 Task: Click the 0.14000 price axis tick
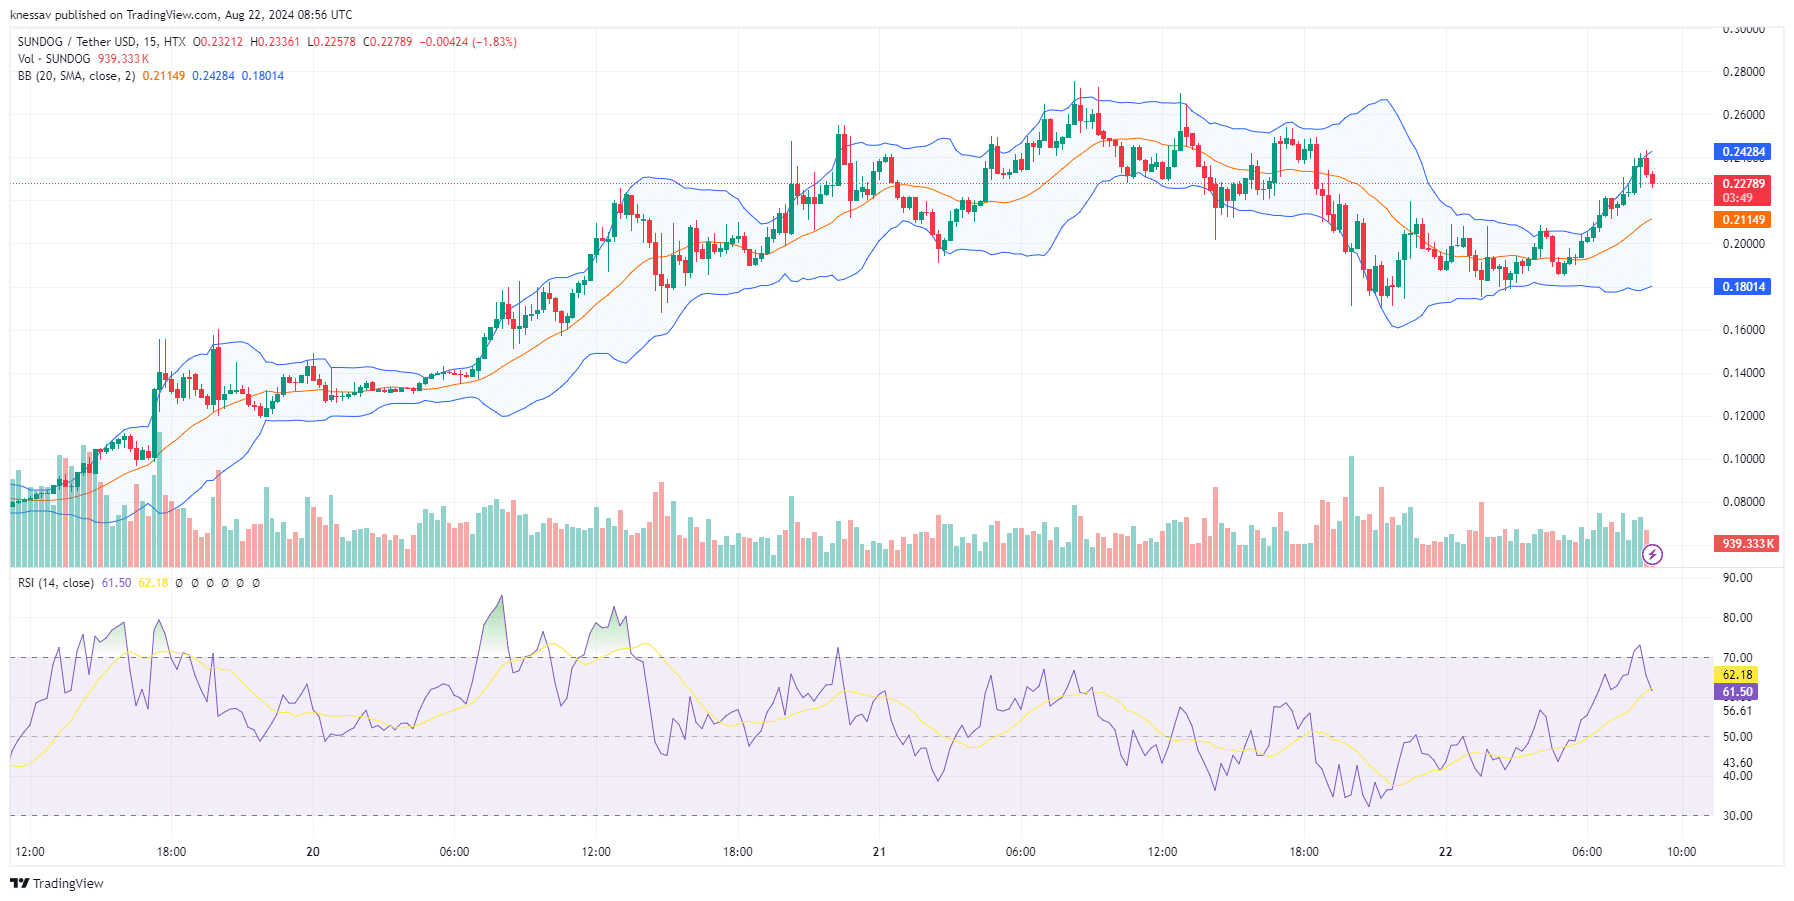coord(1743,373)
